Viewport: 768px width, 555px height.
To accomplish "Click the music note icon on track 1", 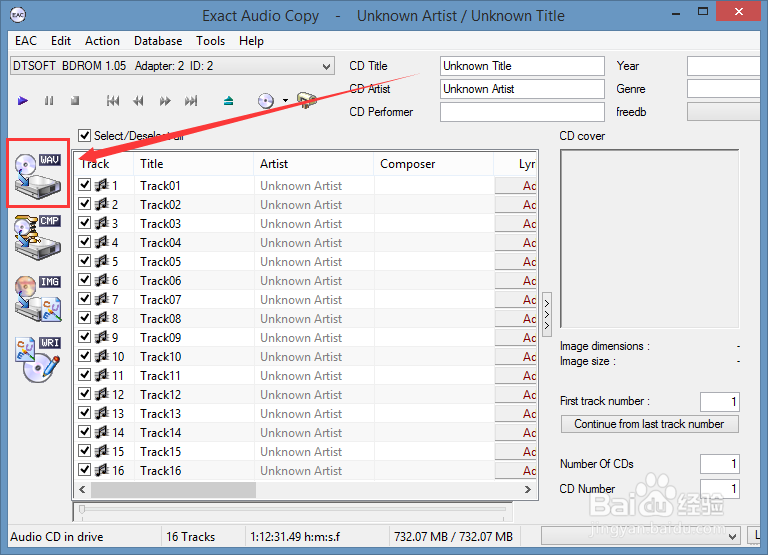I will 101,185.
